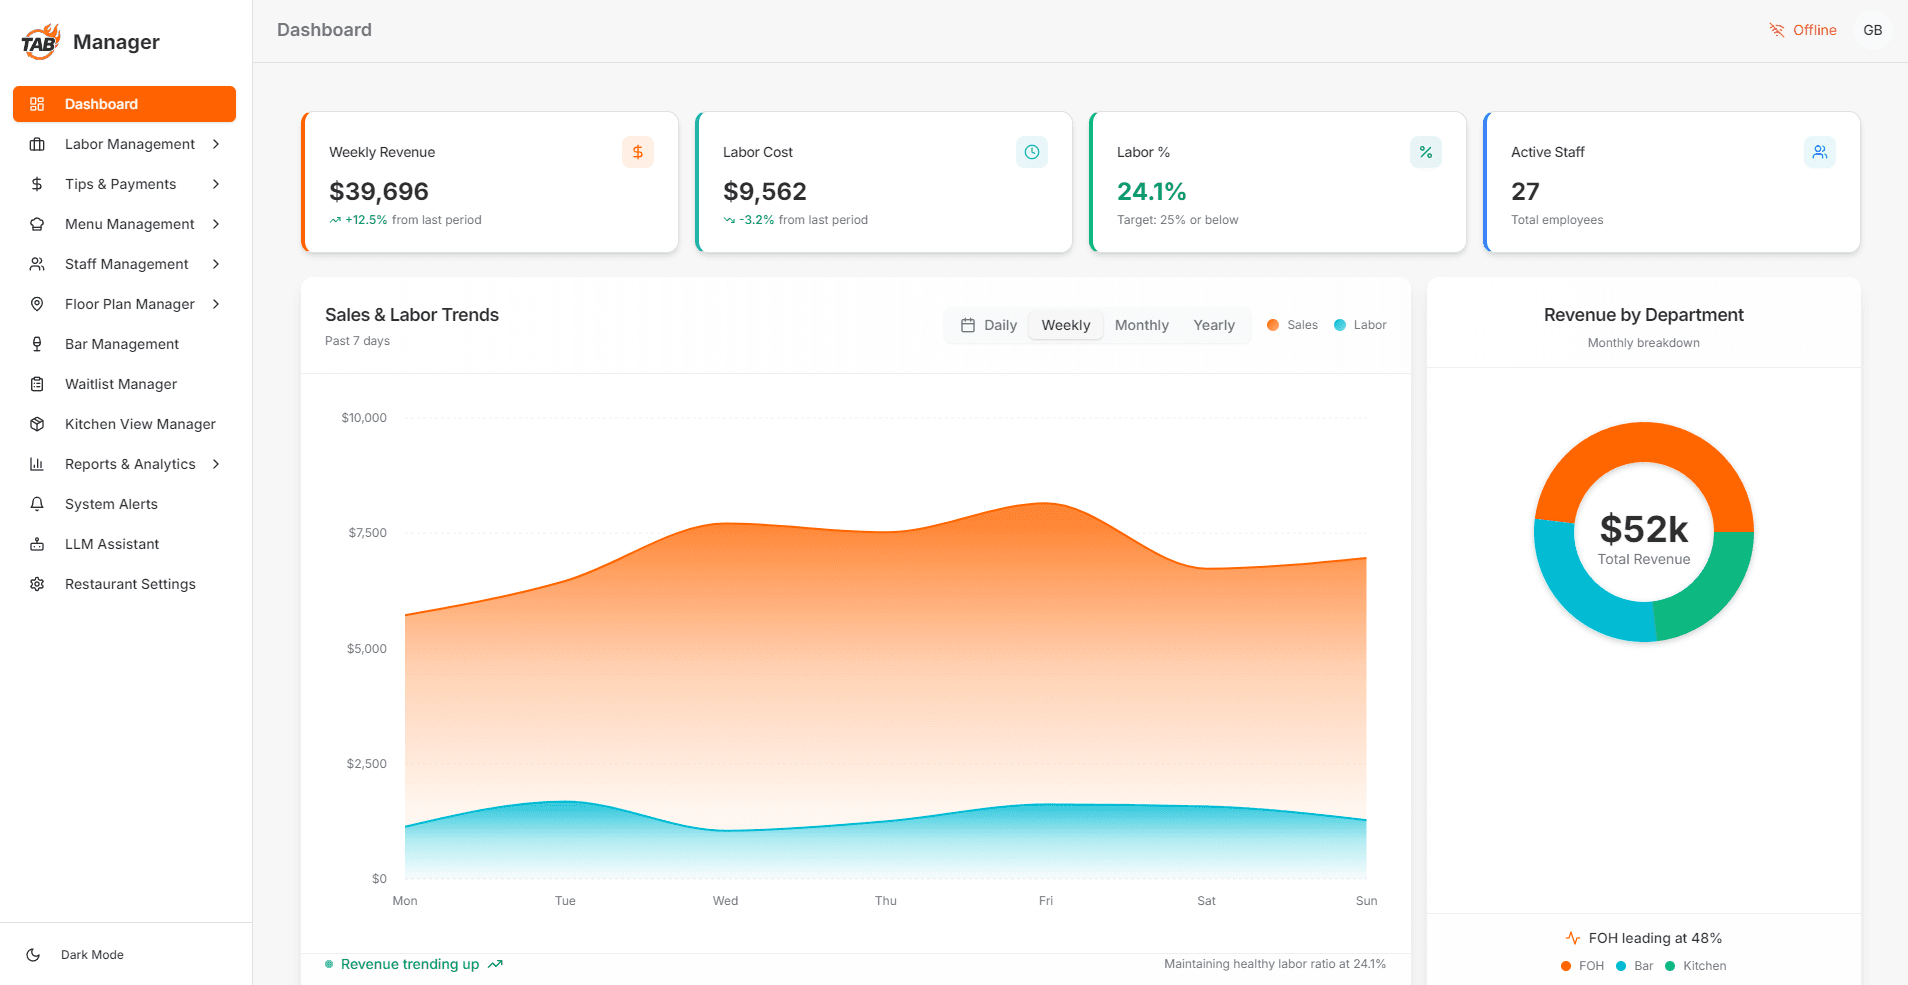This screenshot has width=1908, height=985.
Task: Open System Alerts page
Action: coord(124,504)
